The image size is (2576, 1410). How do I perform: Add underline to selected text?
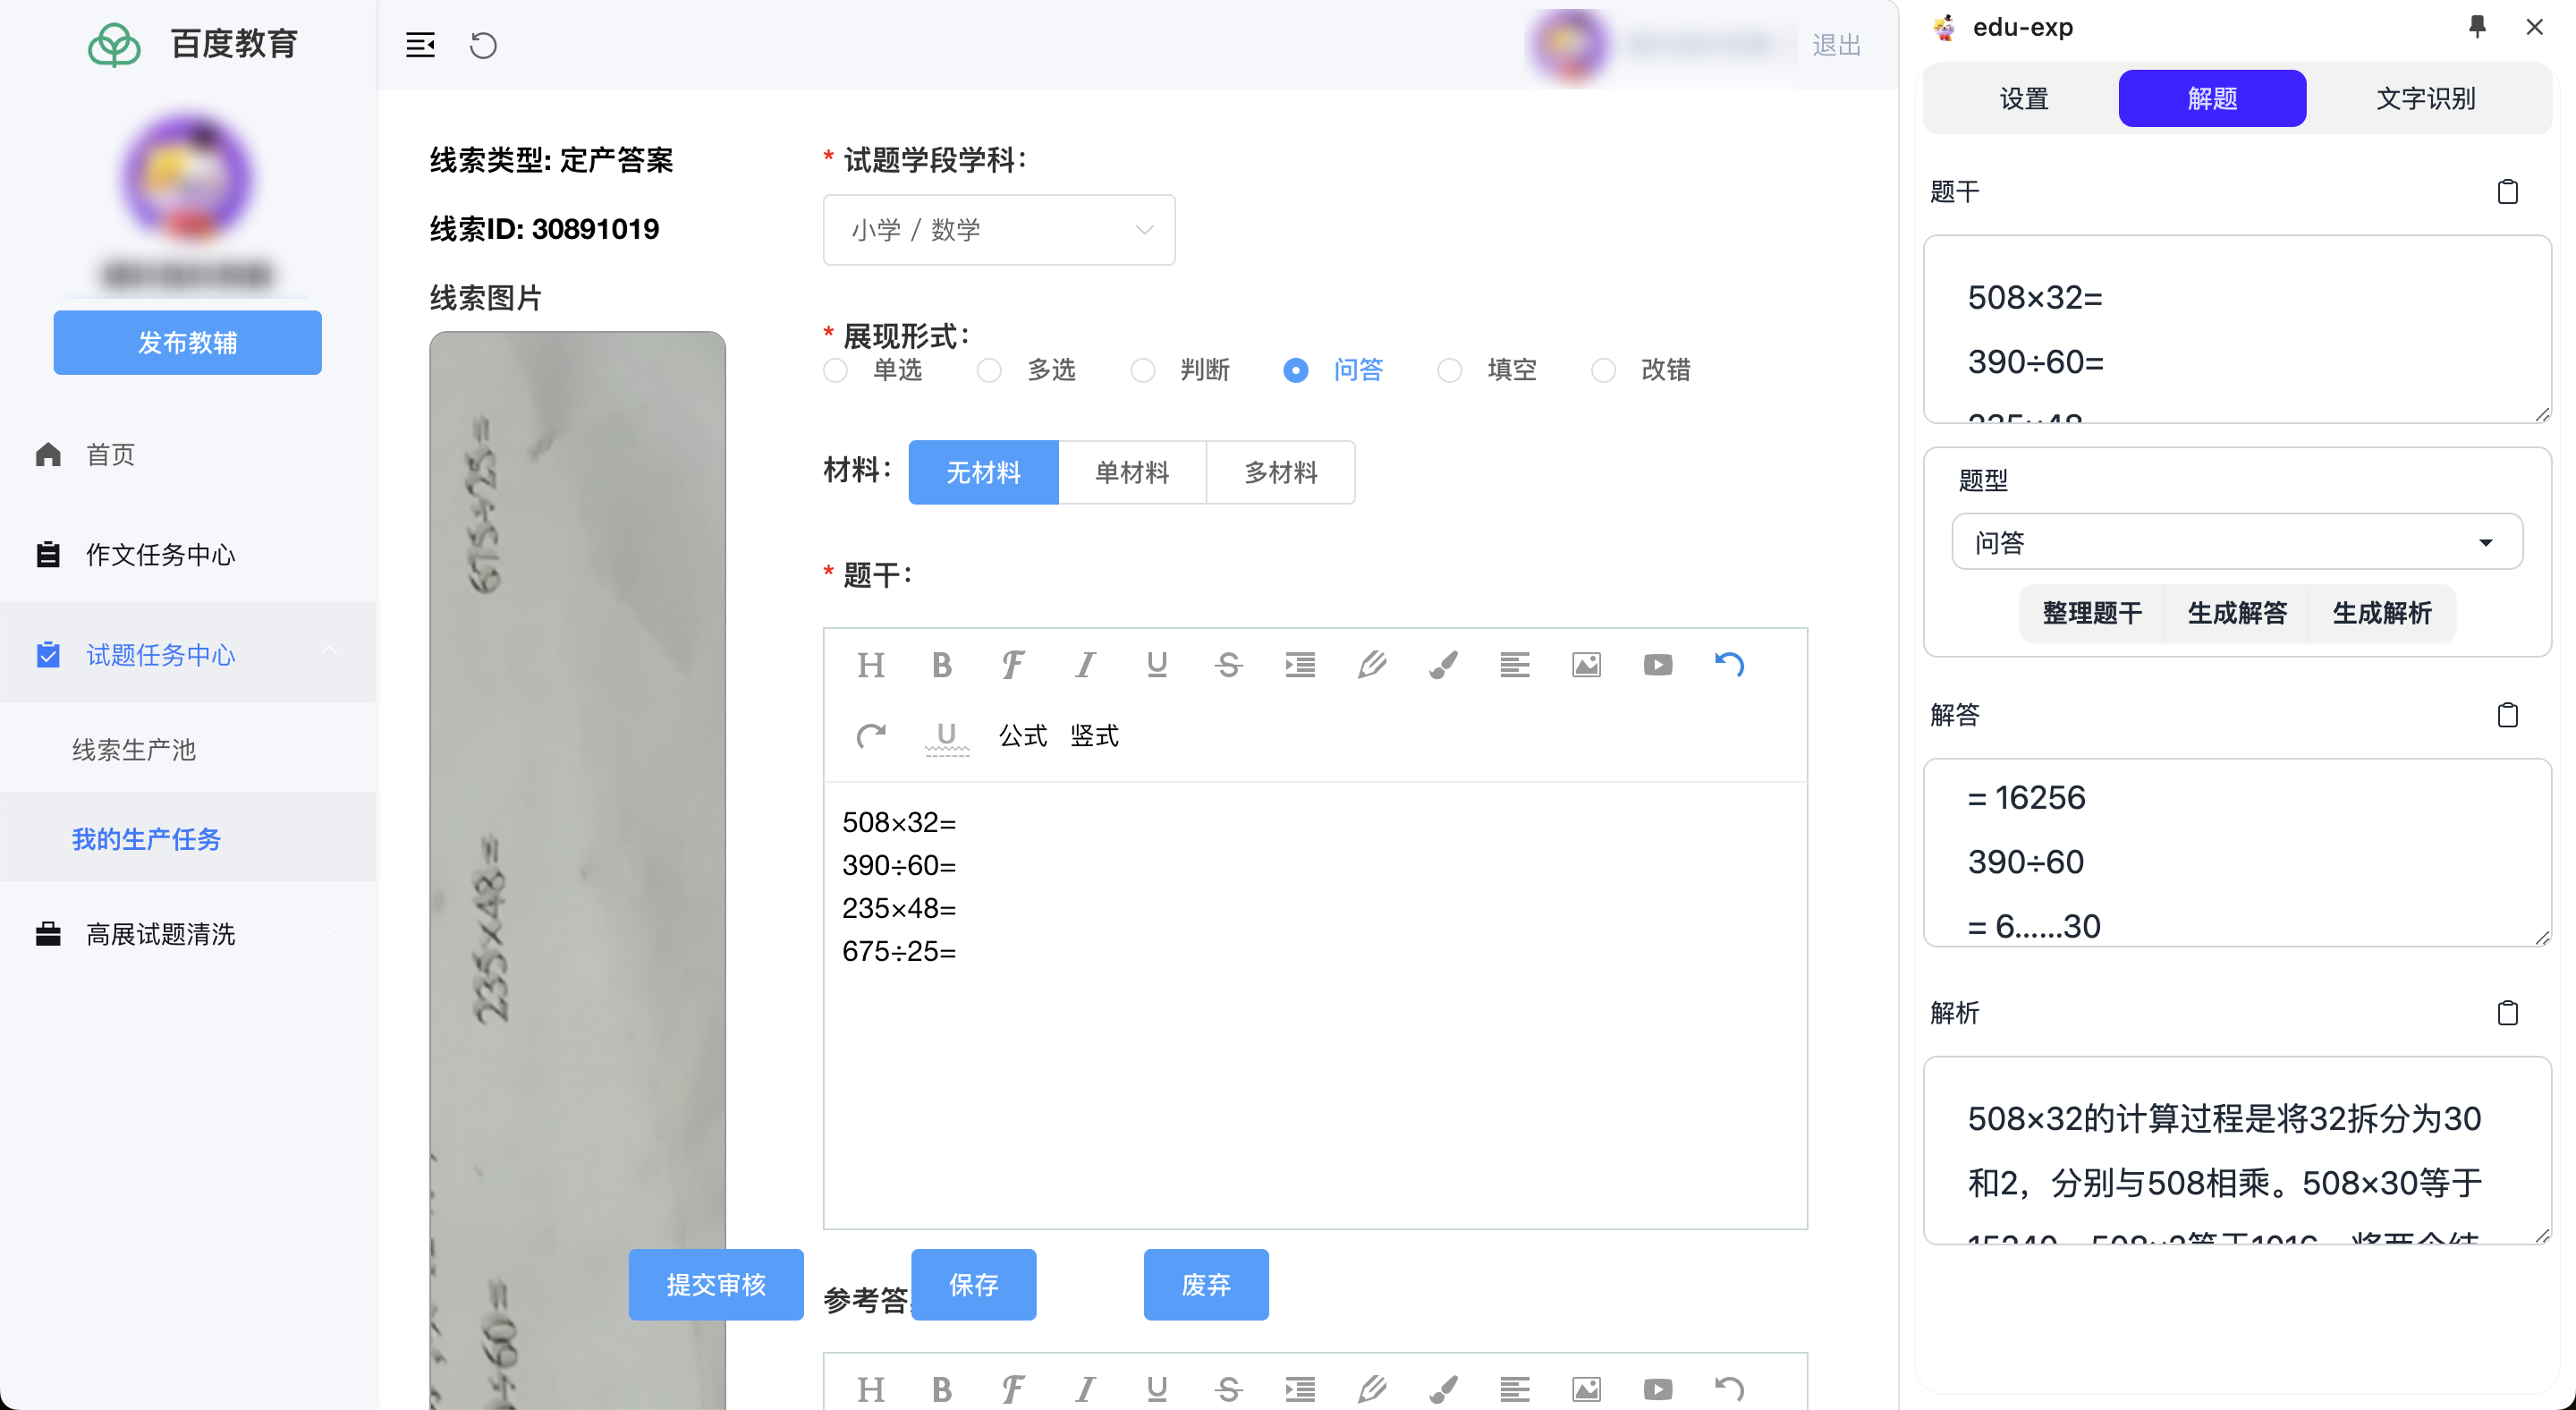1156,664
